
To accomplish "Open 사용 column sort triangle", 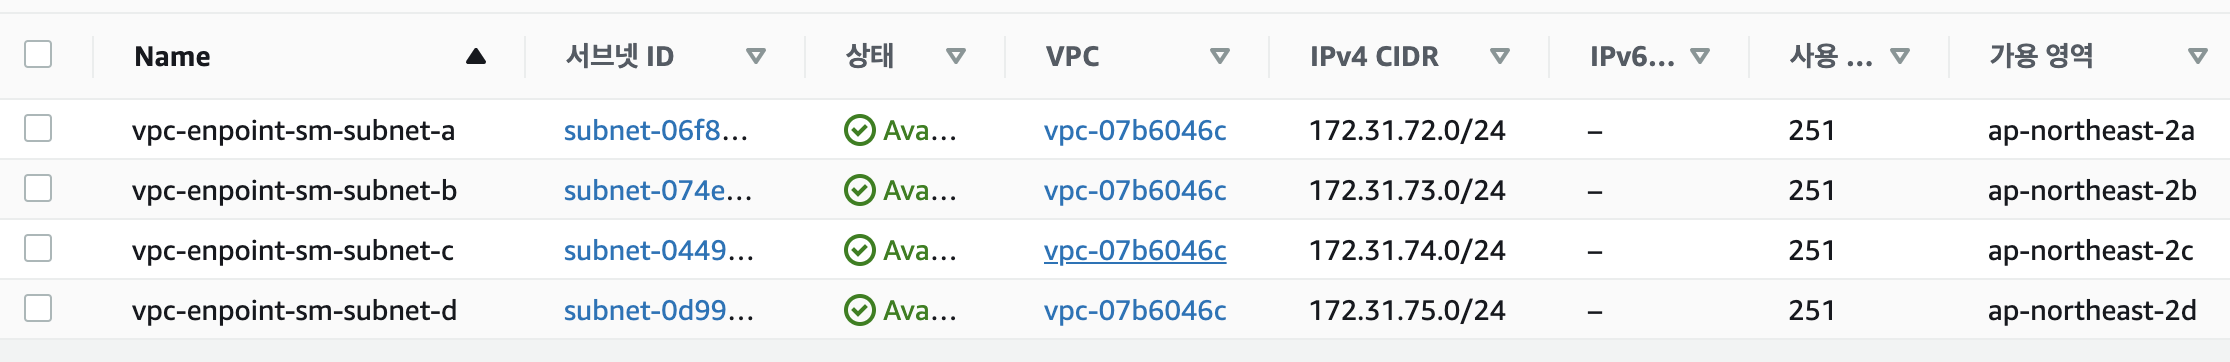I will pyautogui.click(x=1900, y=57).
